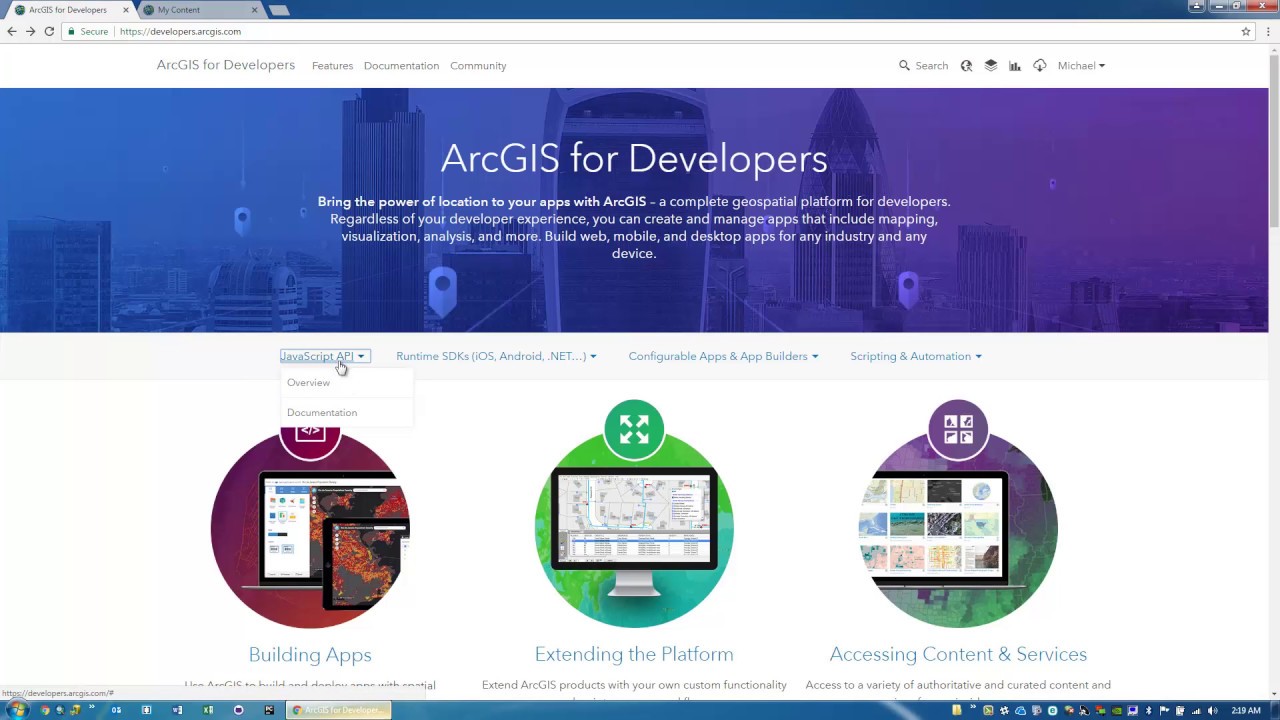The width and height of the screenshot is (1280, 720).
Task: Open the Michael account dropdown
Action: pos(1081,65)
